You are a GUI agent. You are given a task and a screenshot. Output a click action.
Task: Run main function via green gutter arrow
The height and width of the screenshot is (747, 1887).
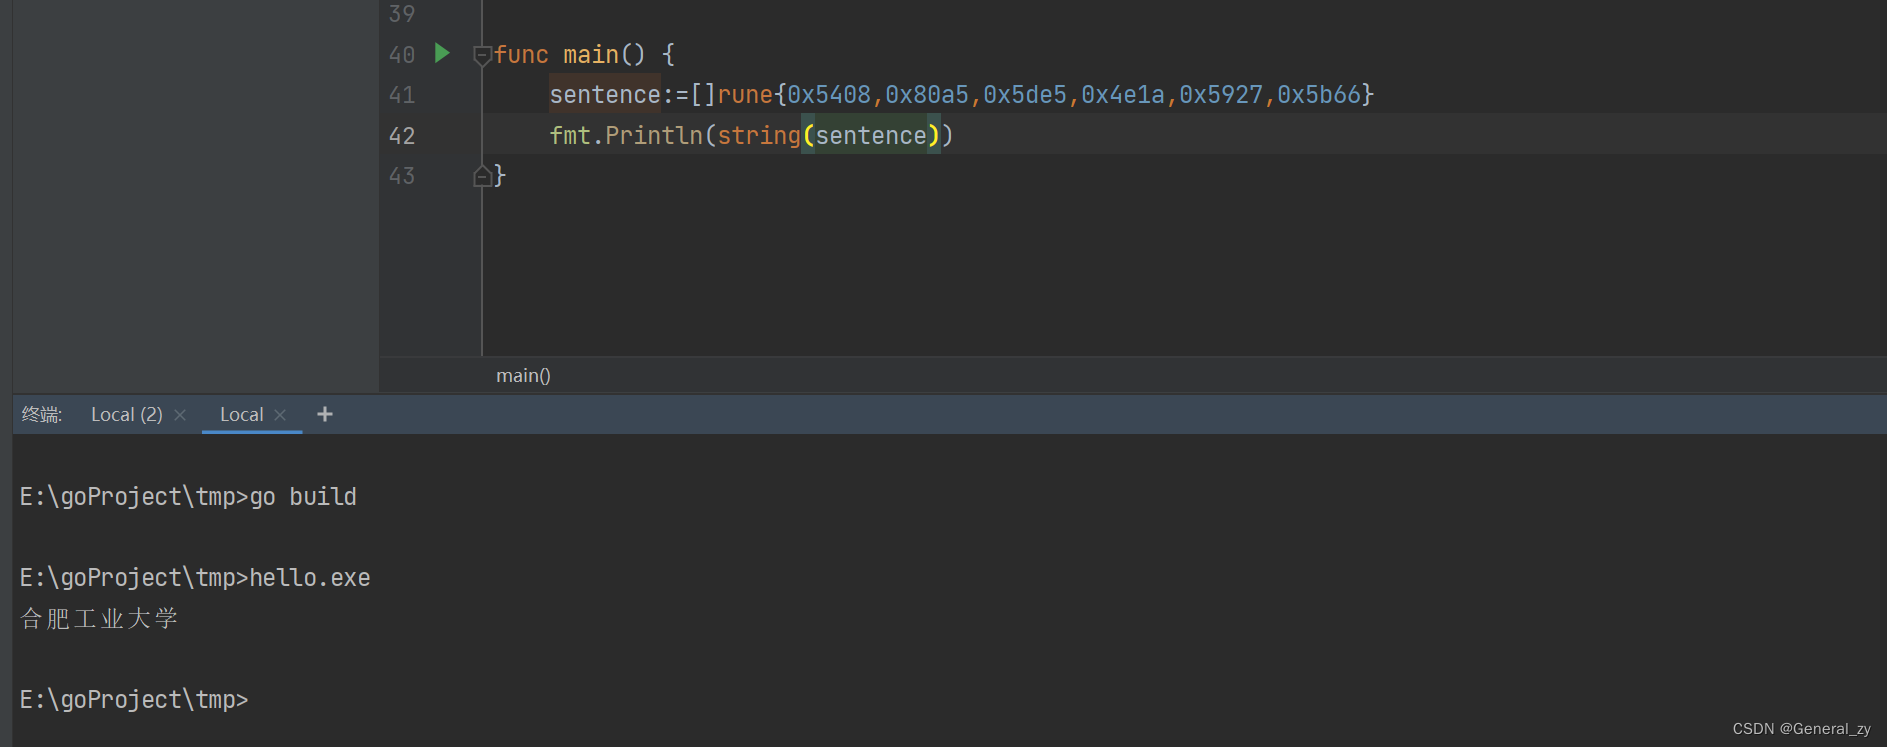pyautogui.click(x=442, y=53)
